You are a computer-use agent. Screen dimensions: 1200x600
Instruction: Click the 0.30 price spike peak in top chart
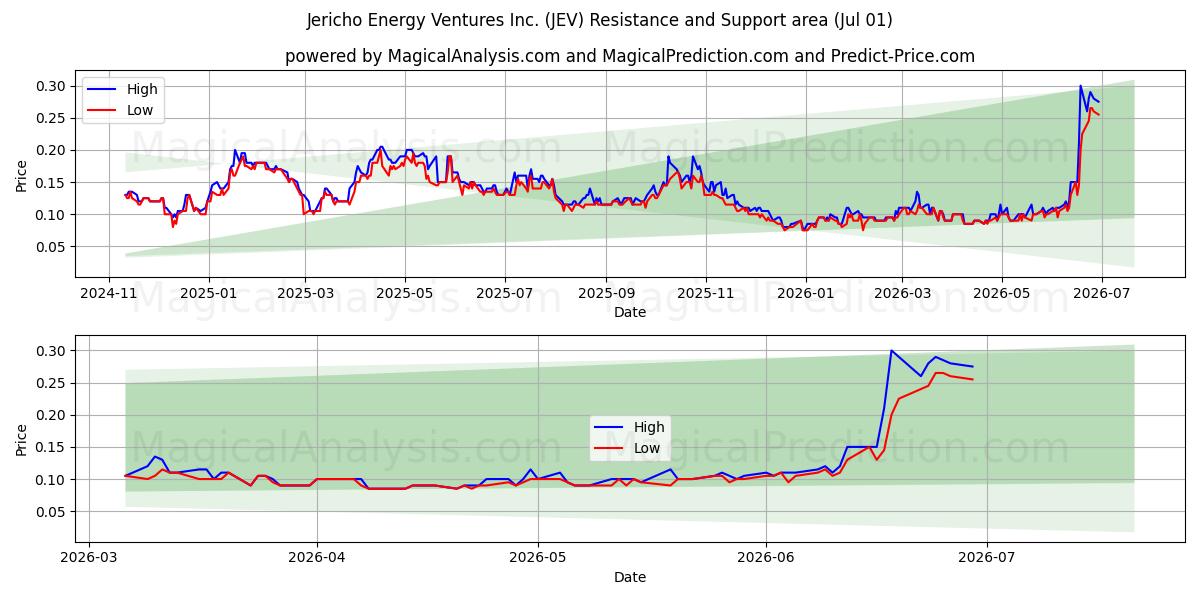point(1080,86)
